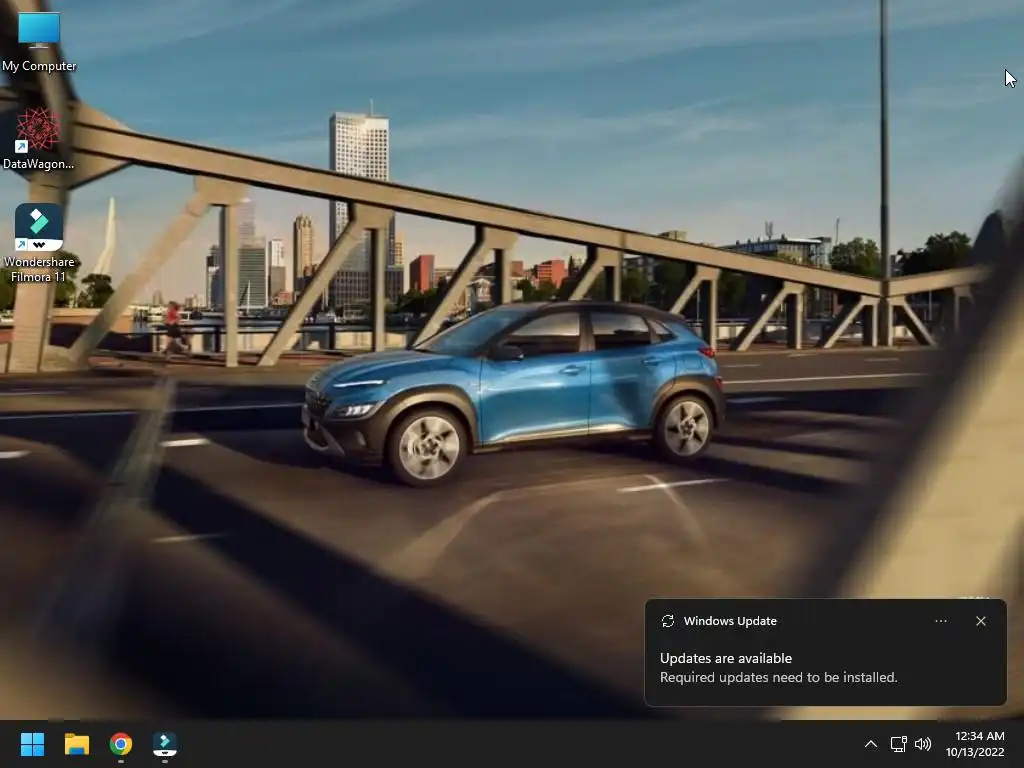Open Windows Update notification options menu

pyautogui.click(x=940, y=621)
